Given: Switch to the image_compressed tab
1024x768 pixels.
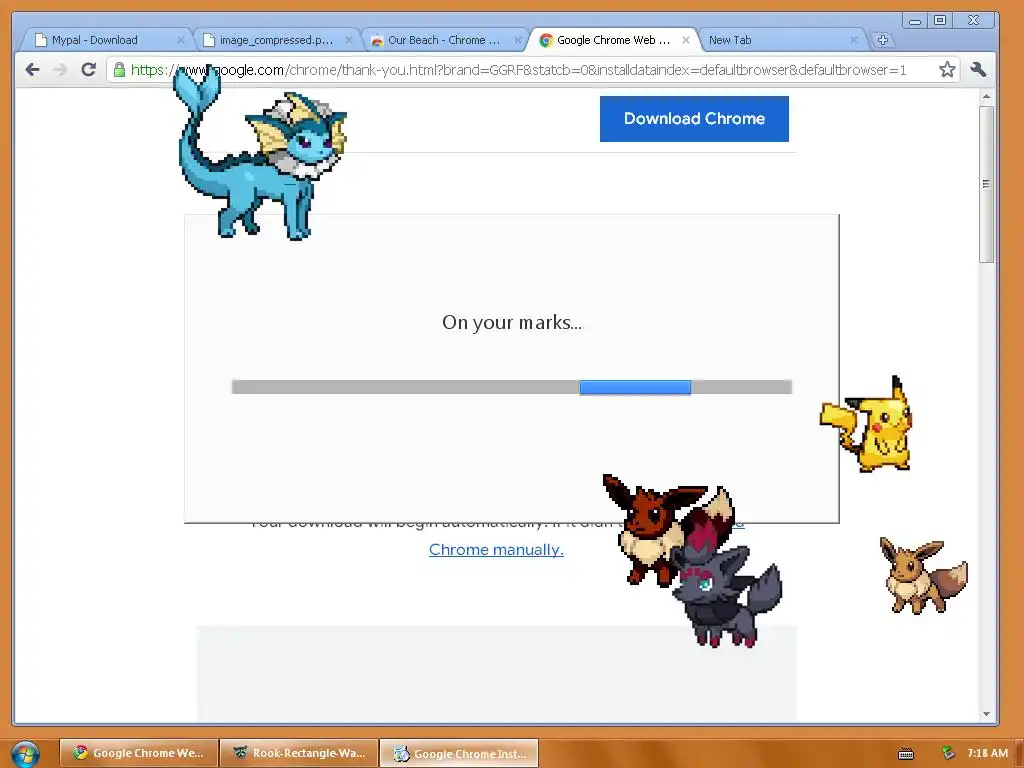Looking at the screenshot, I should (x=274, y=40).
